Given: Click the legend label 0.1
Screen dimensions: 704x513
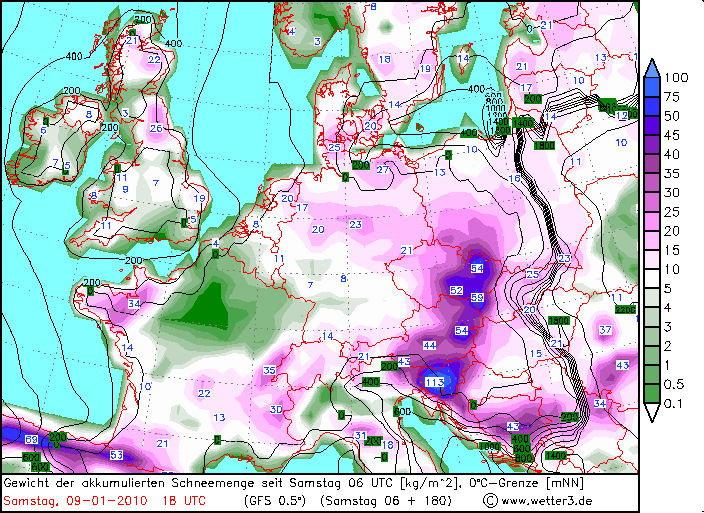Looking at the screenshot, I should coord(673,403).
